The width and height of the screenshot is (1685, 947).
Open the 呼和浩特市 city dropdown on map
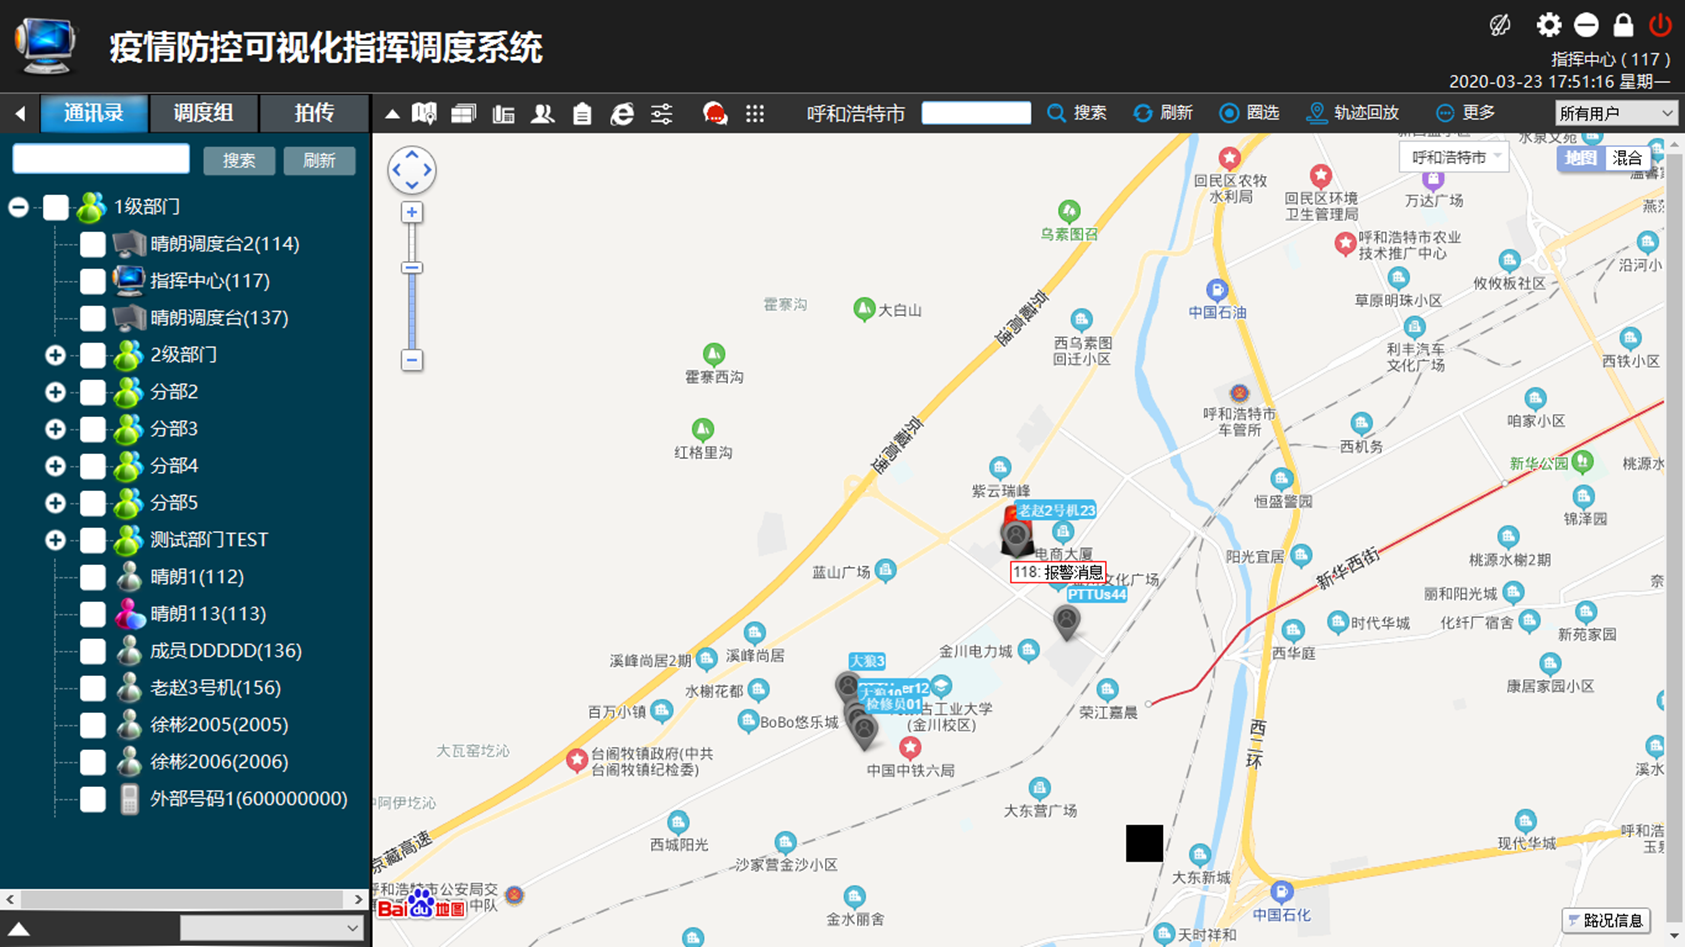tap(1454, 157)
